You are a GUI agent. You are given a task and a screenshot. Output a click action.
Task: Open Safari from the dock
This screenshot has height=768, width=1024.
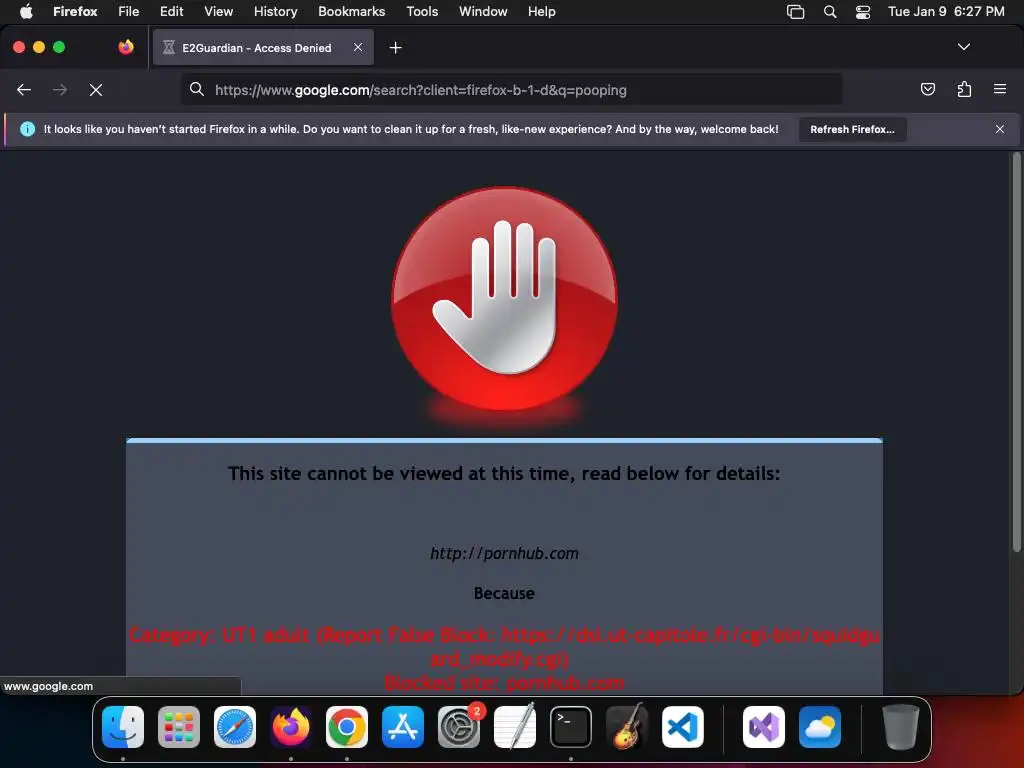(235, 727)
